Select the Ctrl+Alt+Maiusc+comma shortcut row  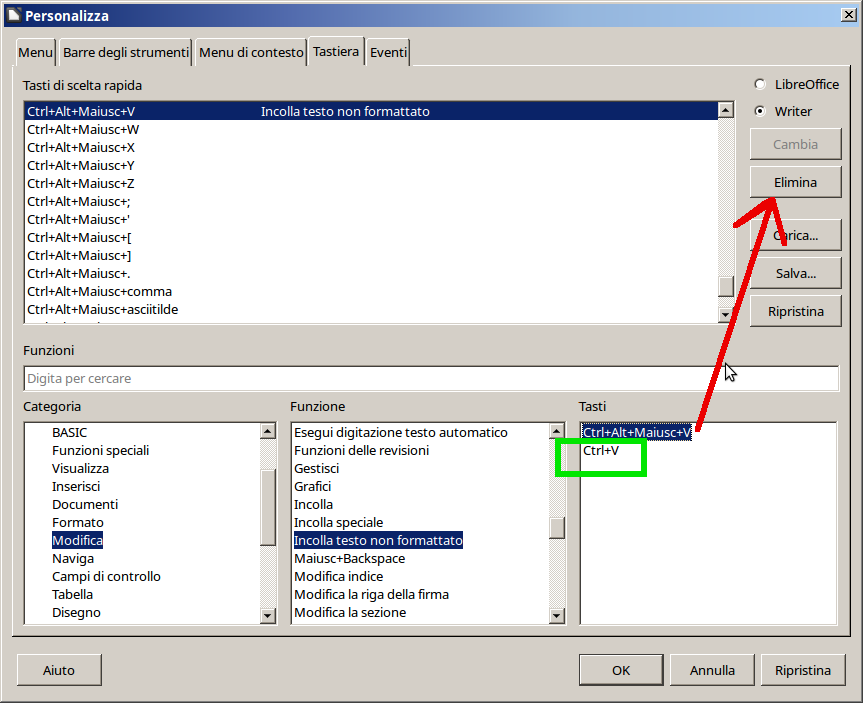click(x=372, y=291)
